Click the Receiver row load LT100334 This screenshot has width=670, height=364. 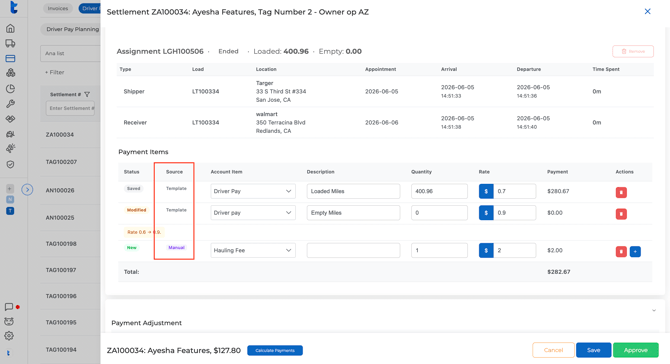click(x=206, y=123)
